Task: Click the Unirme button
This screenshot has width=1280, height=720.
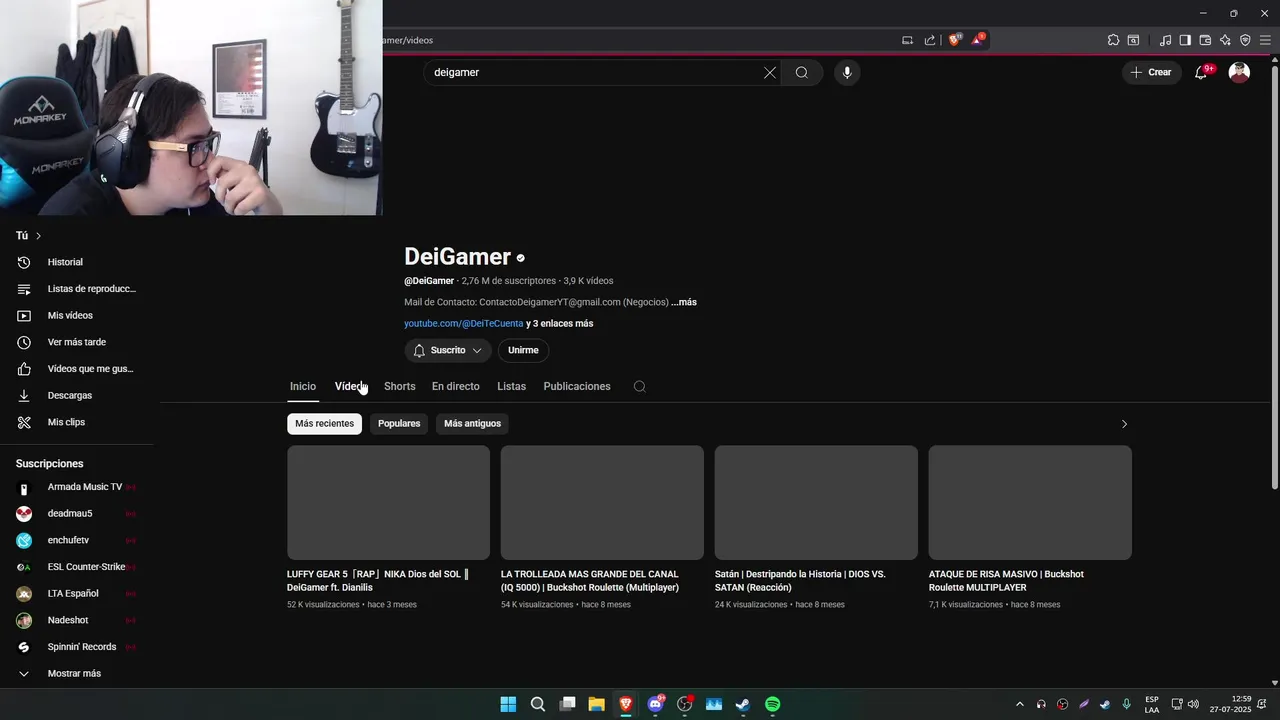Action: pos(523,350)
